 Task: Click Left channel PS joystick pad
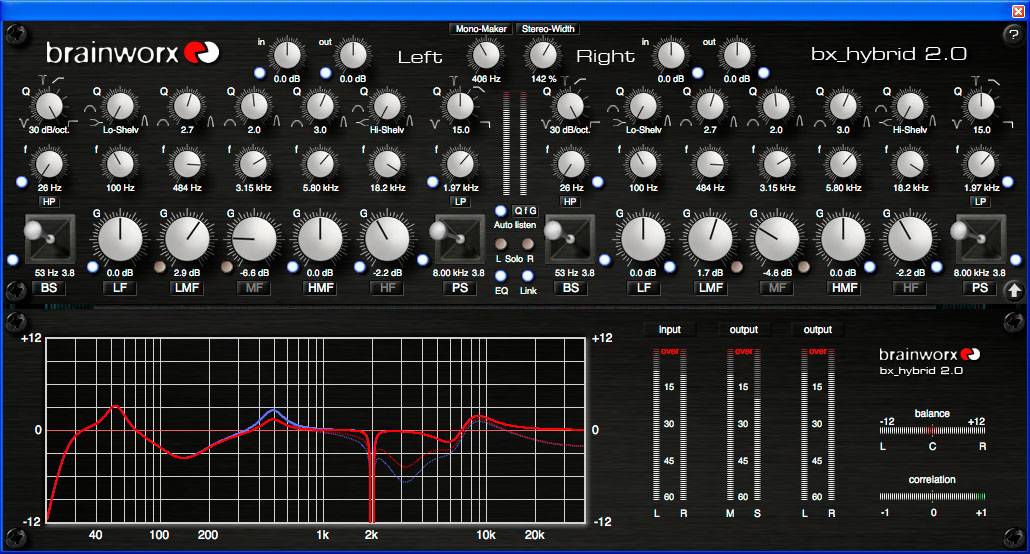(460, 239)
